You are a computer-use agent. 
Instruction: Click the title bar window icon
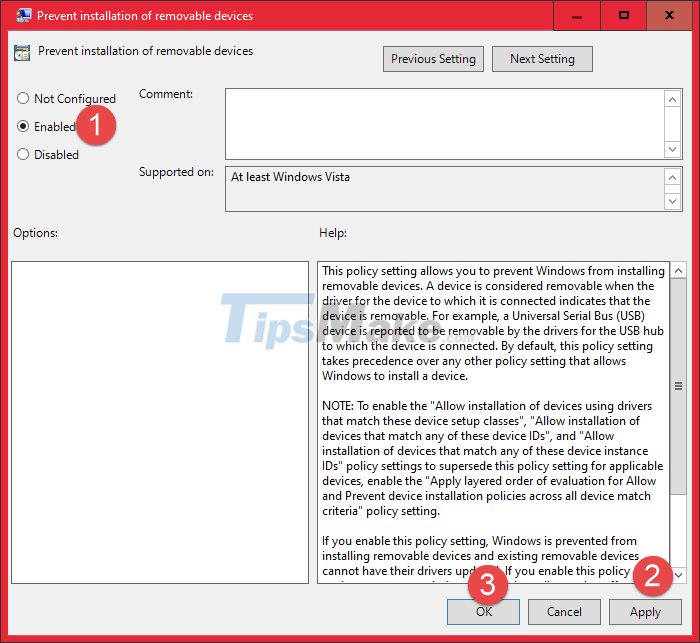click(23, 15)
